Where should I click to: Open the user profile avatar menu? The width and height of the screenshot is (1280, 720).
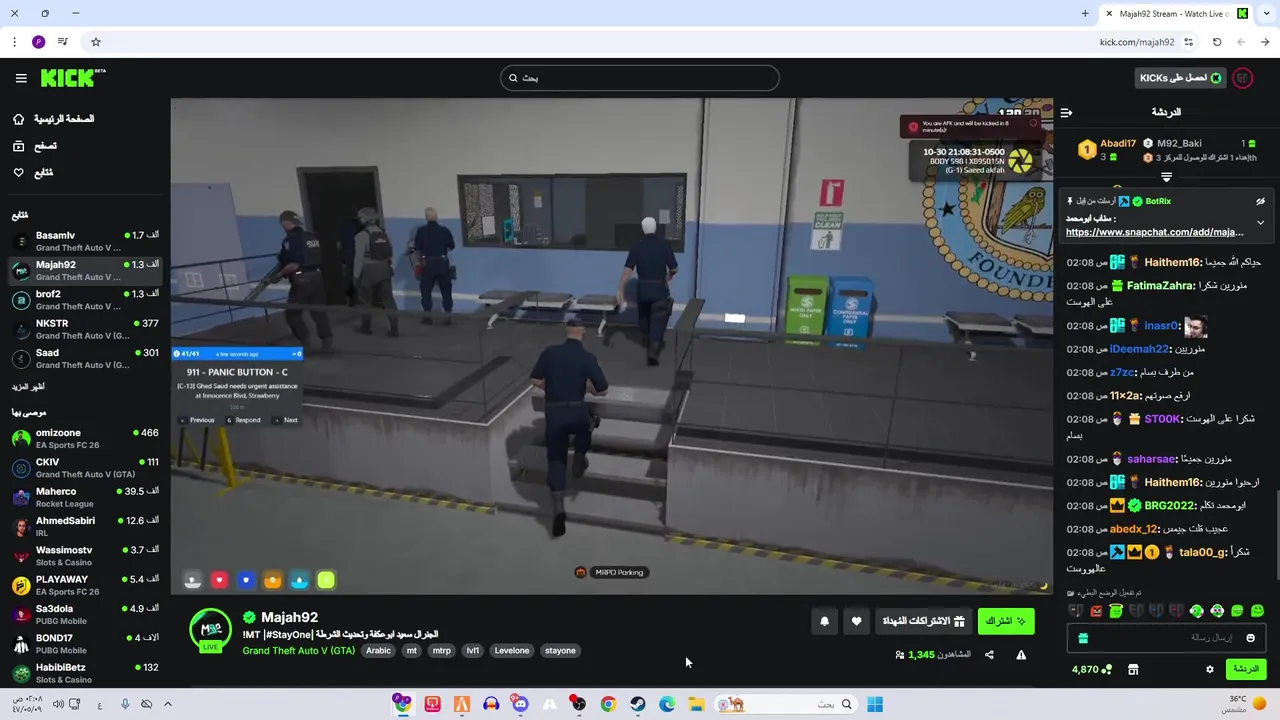[x=1243, y=78]
